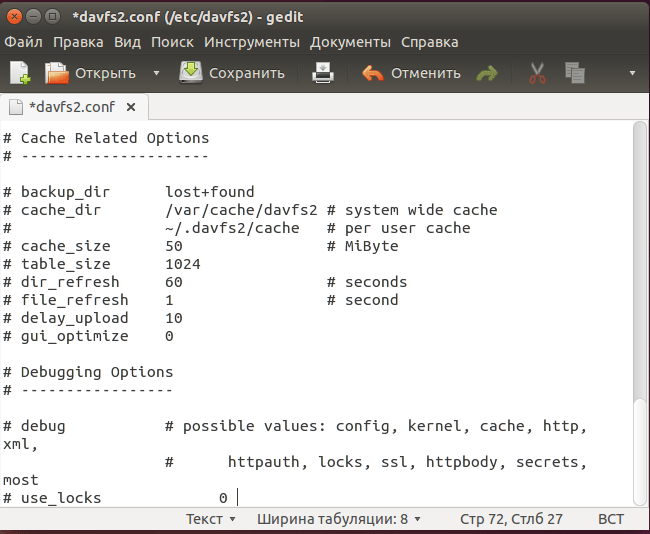Click the '# debug' option text
650x534 pixels.
tap(34, 426)
